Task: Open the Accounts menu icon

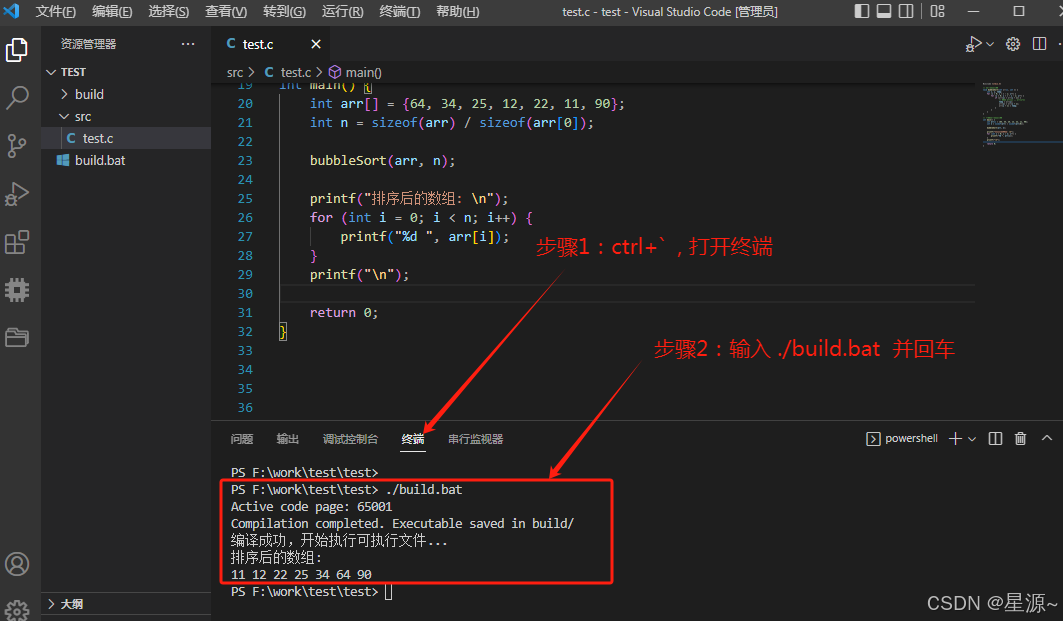Action: (x=17, y=564)
